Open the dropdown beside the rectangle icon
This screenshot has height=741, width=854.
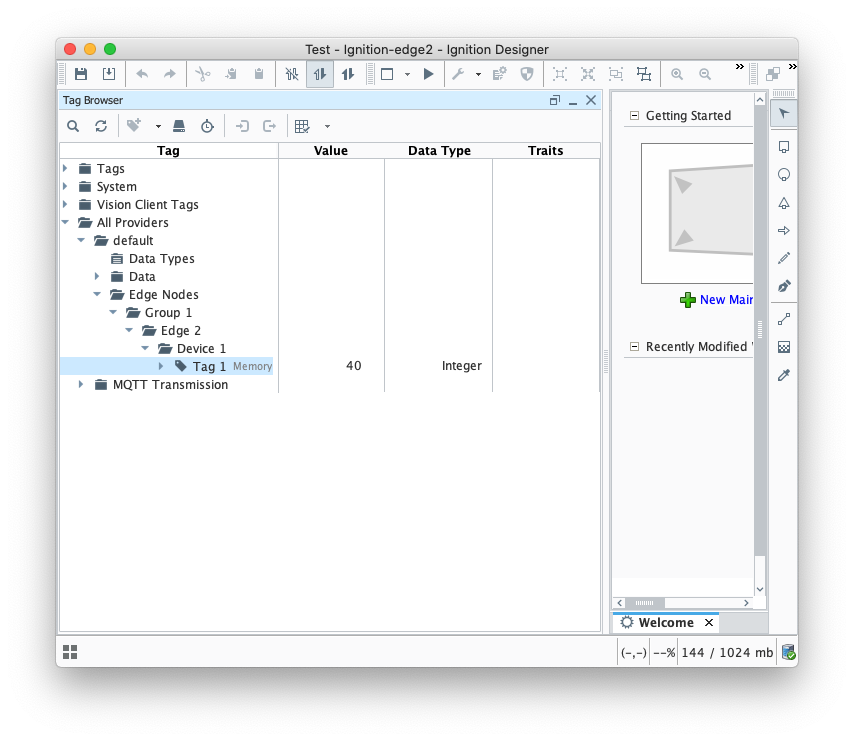[407, 75]
